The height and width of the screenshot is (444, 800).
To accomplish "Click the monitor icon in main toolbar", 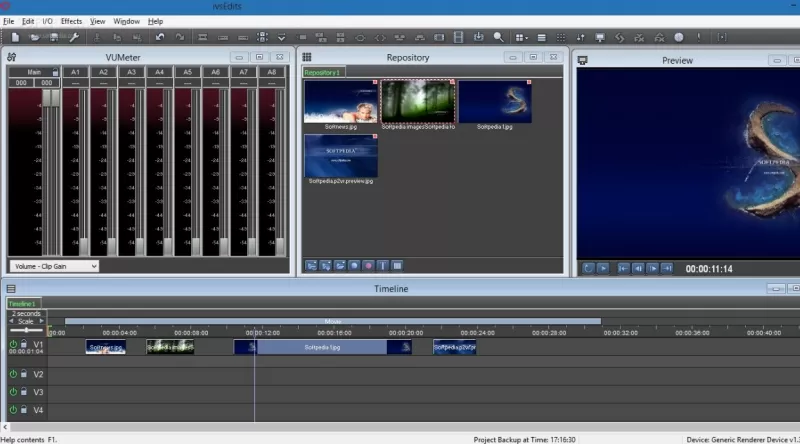I will point(600,37).
